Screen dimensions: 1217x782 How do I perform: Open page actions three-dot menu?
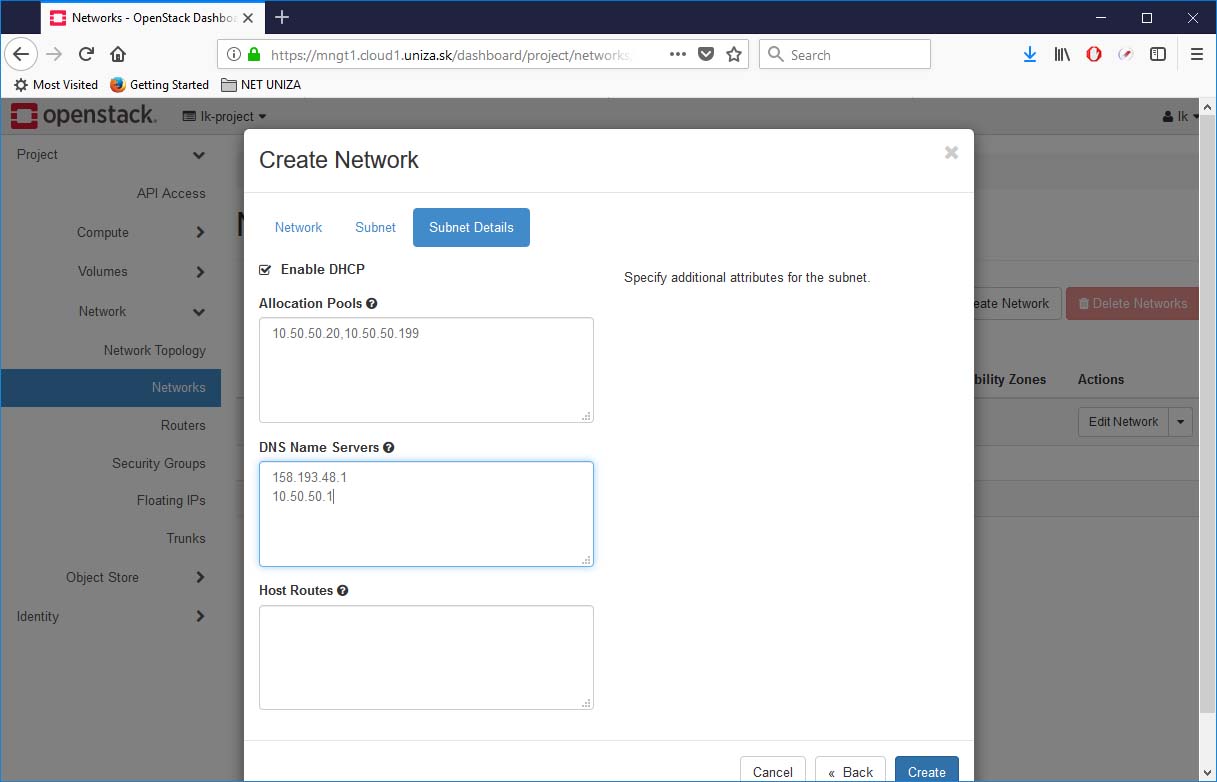[678, 54]
